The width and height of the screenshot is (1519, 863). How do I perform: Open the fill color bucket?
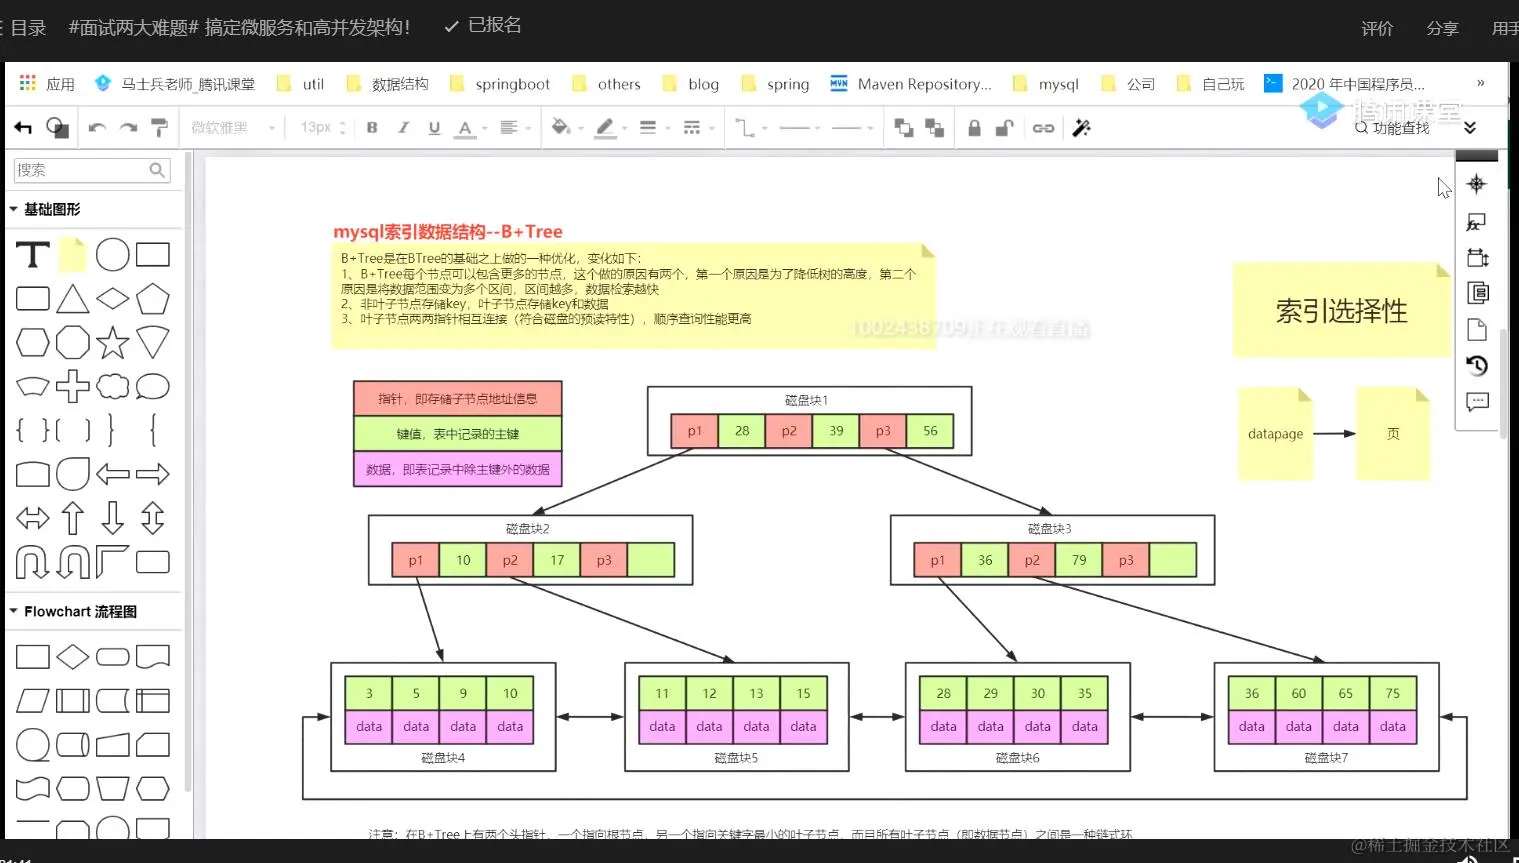pyautogui.click(x=566, y=127)
